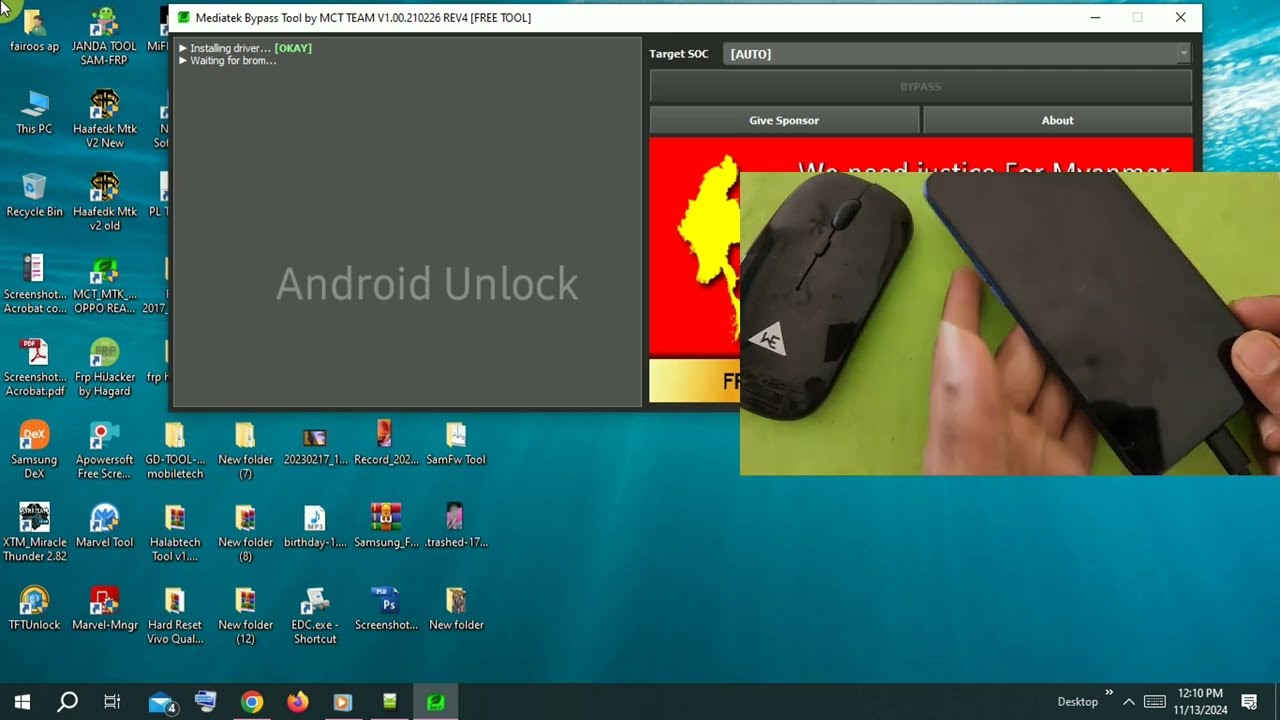This screenshot has width=1280, height=720.
Task: Launch EDC.exe - Shortcut
Action: [x=315, y=616]
